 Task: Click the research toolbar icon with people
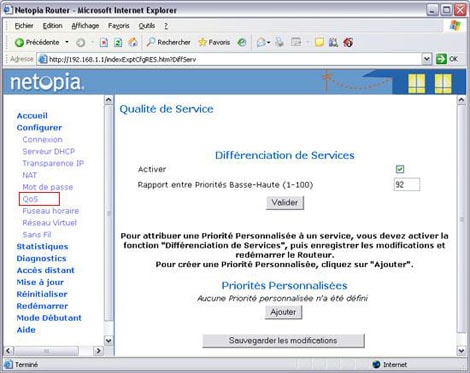pos(333,42)
